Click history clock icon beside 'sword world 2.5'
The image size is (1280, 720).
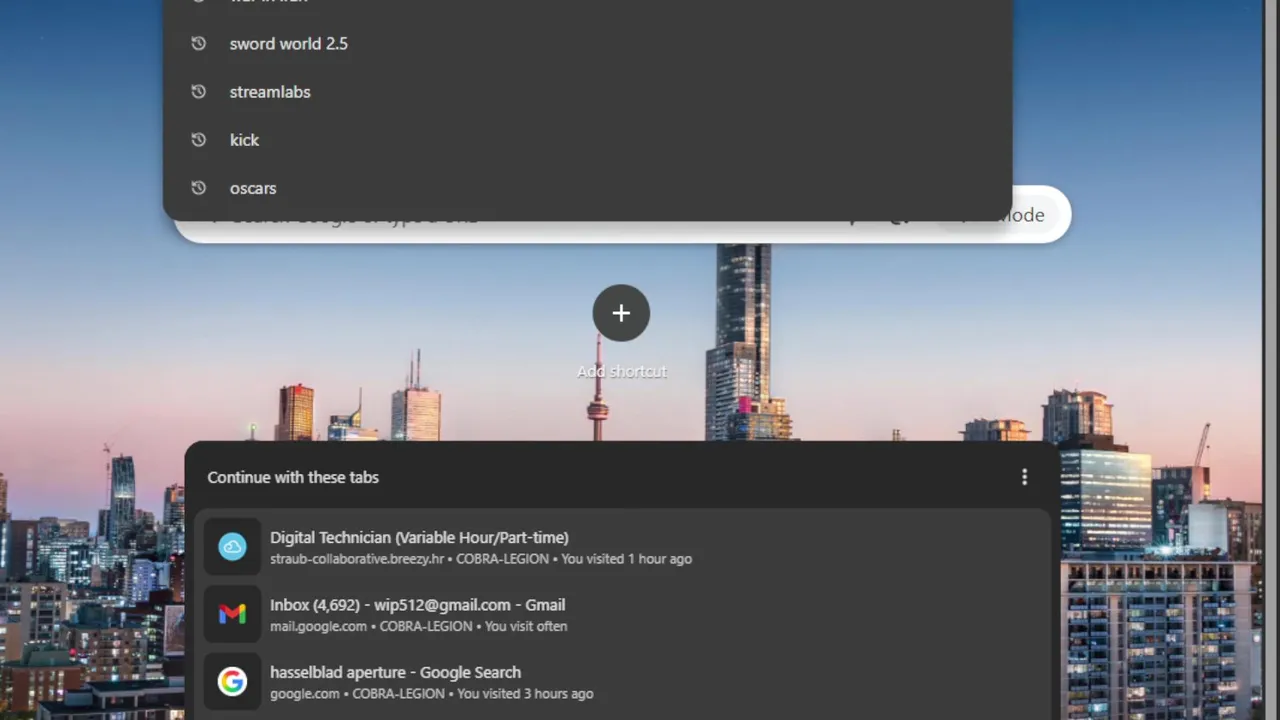(198, 44)
